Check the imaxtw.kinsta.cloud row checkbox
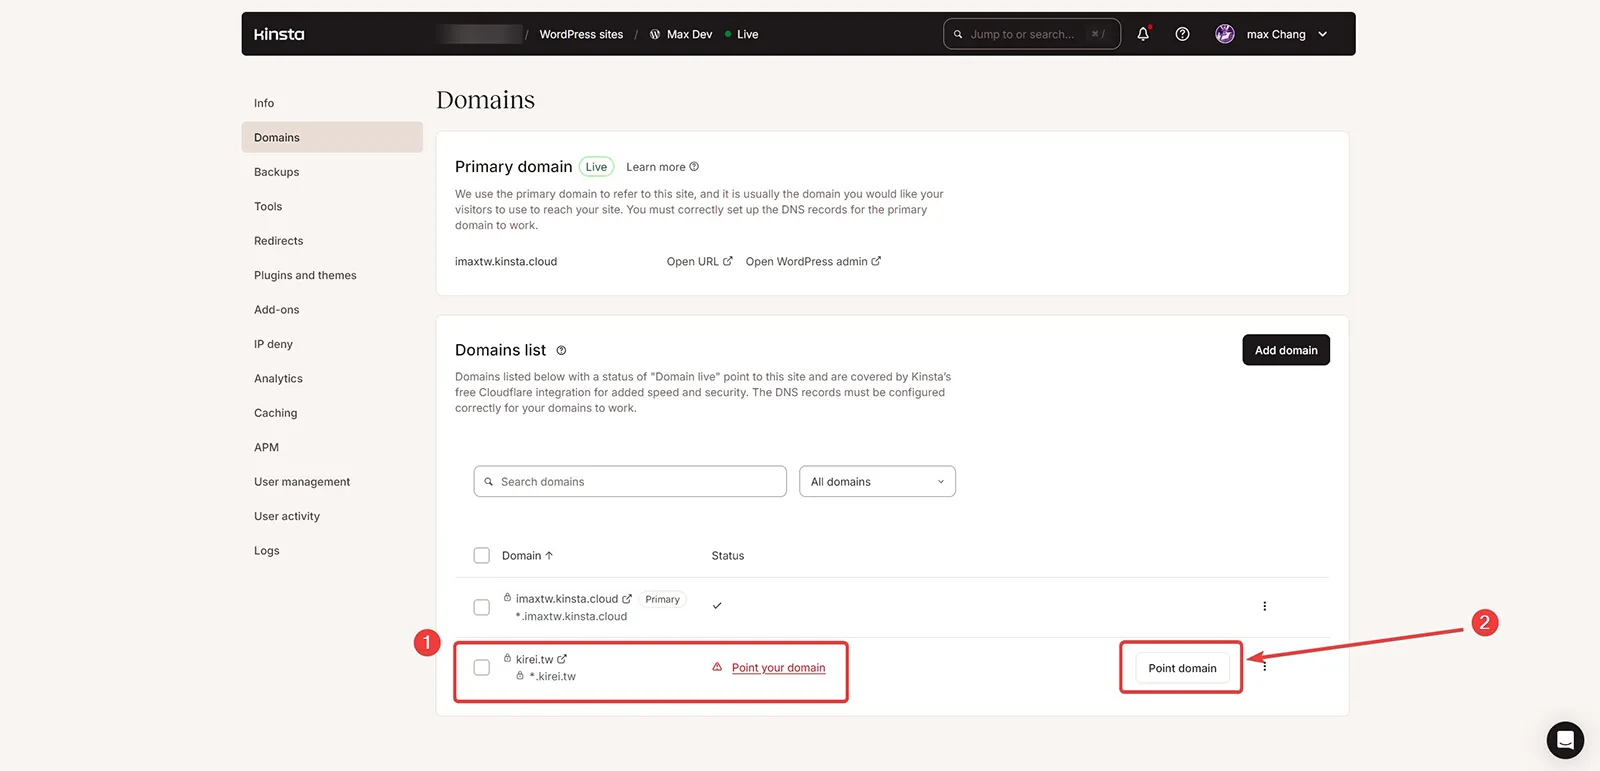This screenshot has height=771, width=1600. 481,607
